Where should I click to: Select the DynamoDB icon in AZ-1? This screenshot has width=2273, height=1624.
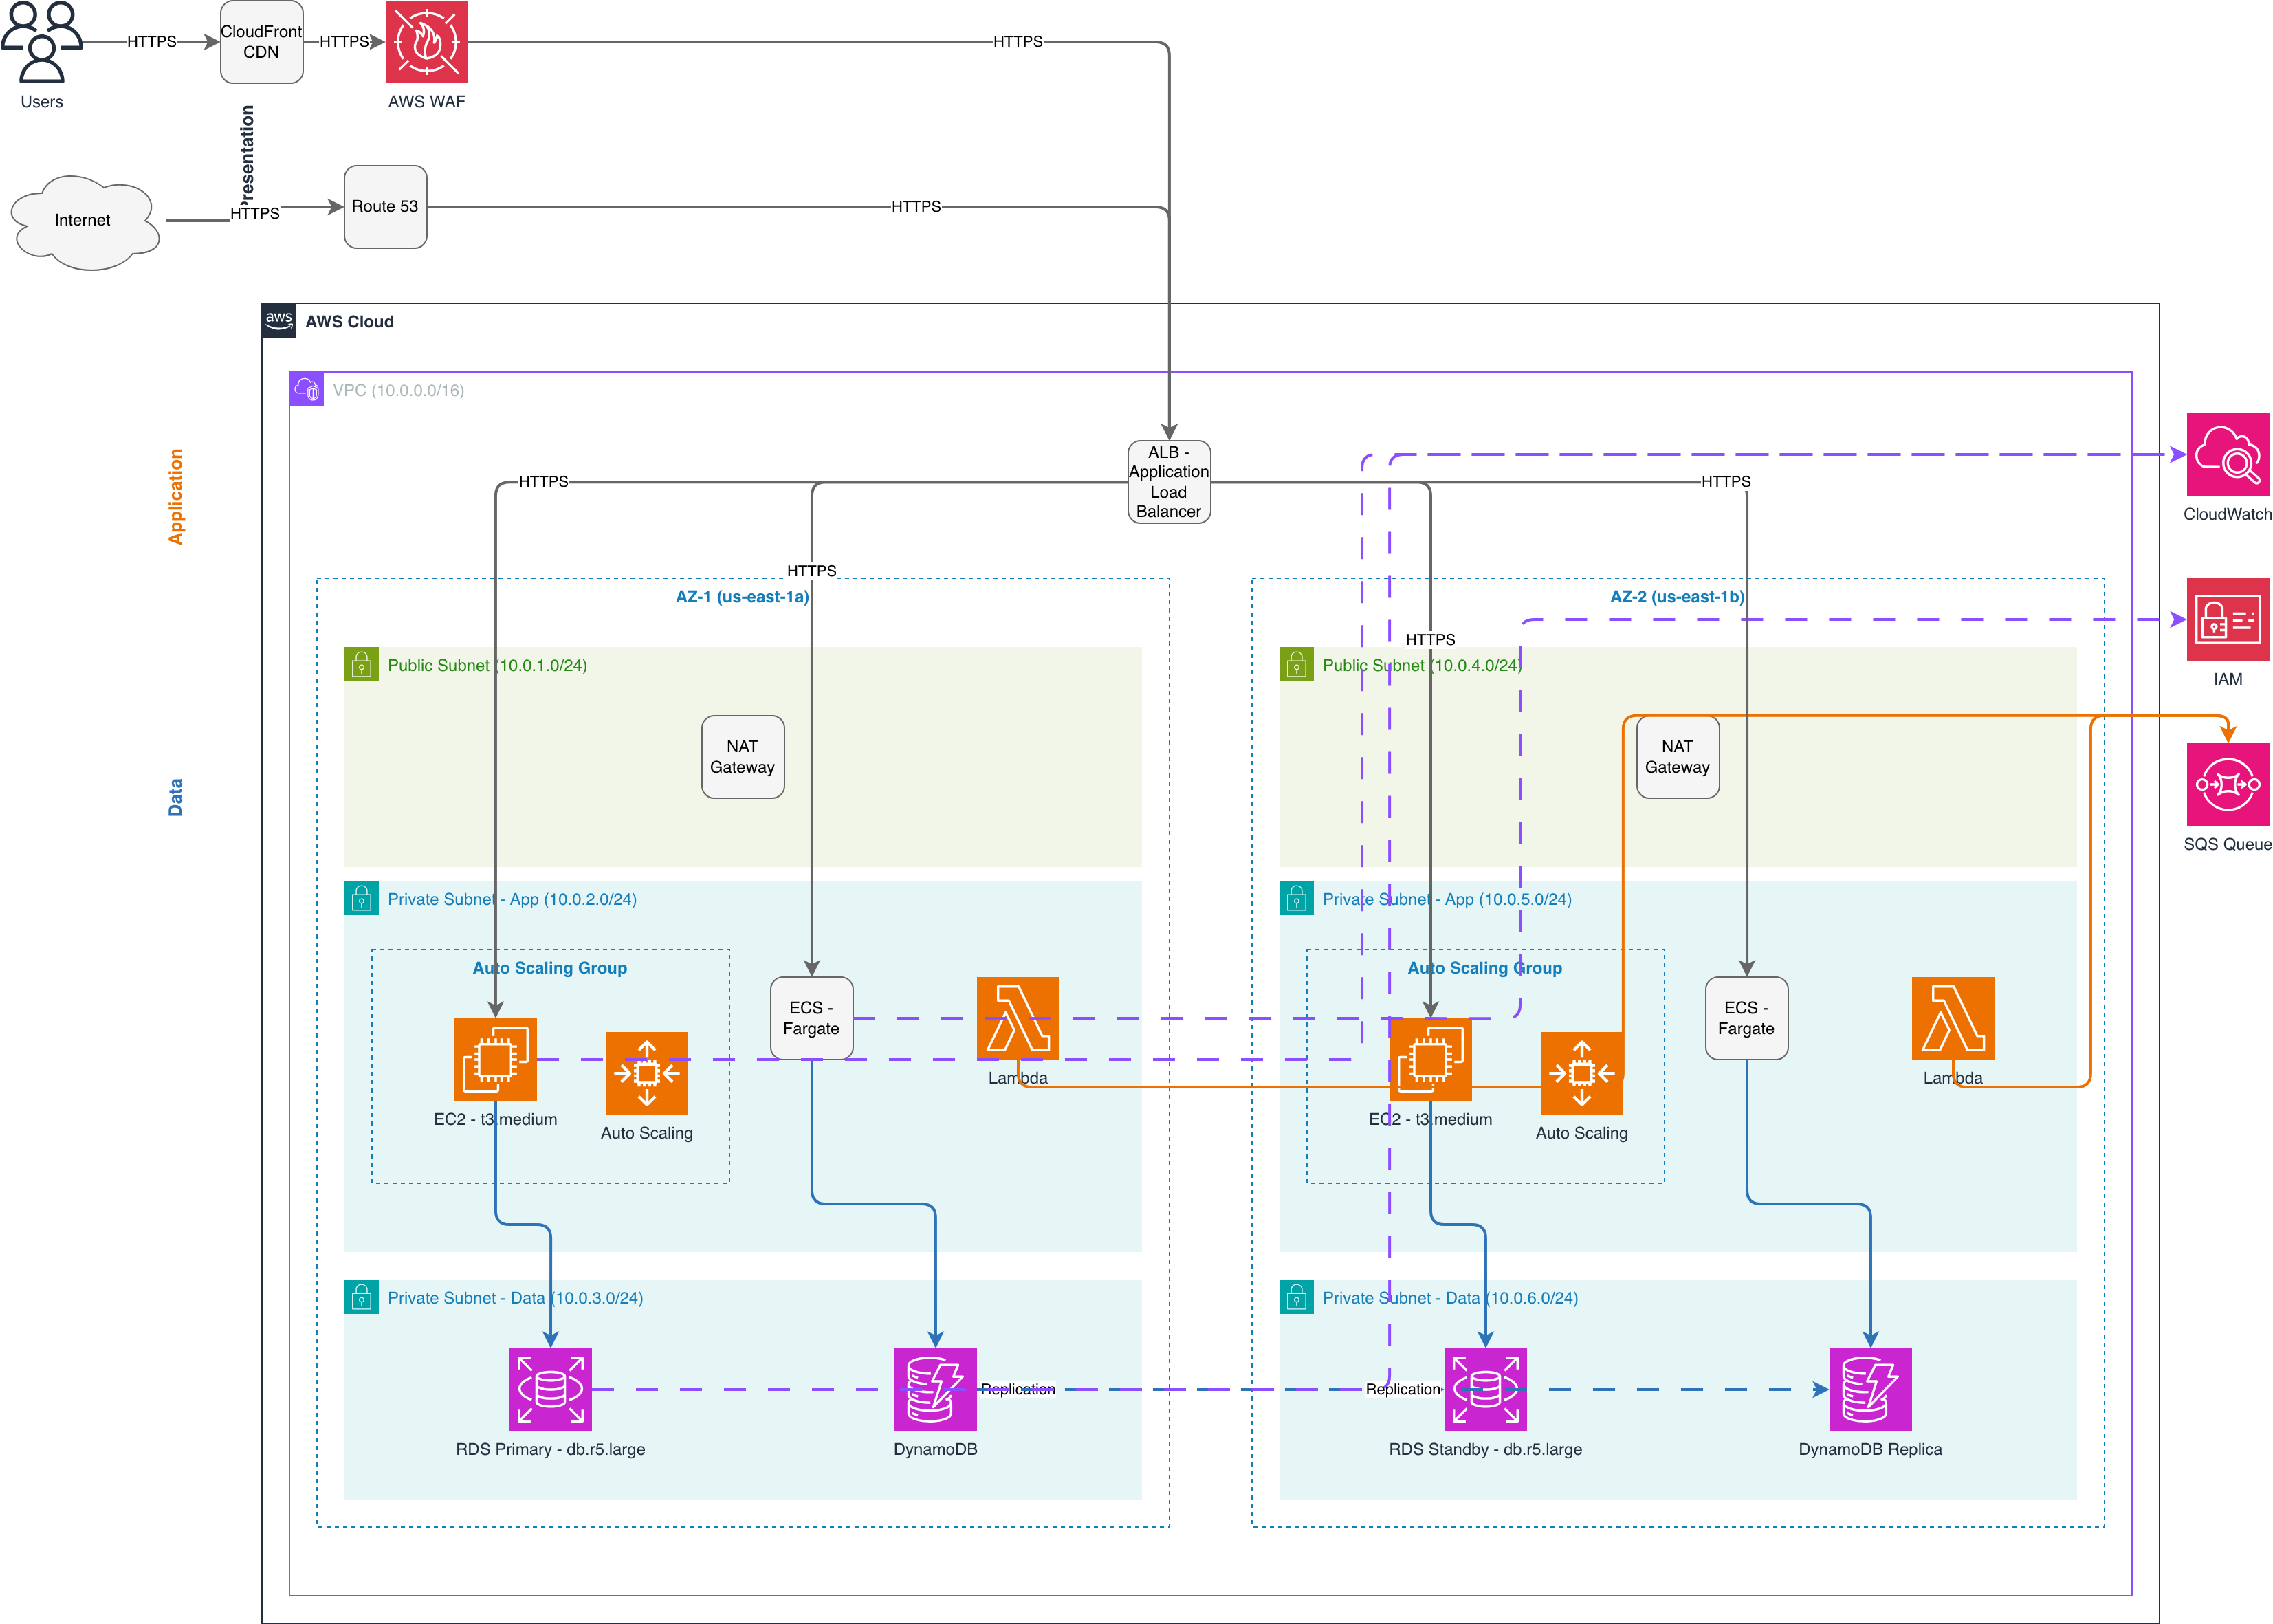(x=936, y=1389)
